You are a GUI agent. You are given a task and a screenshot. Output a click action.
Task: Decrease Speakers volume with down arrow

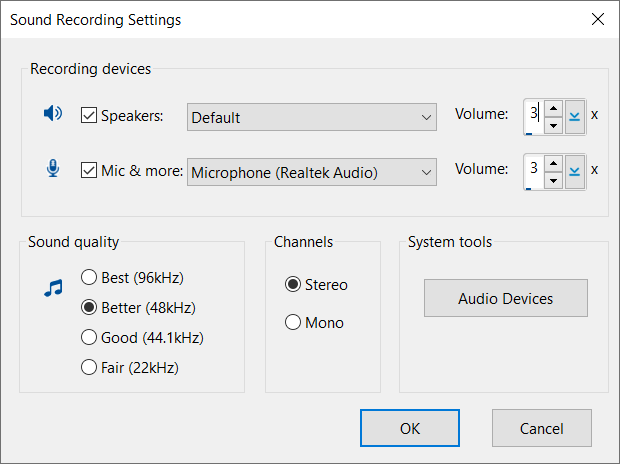[x=553, y=125]
